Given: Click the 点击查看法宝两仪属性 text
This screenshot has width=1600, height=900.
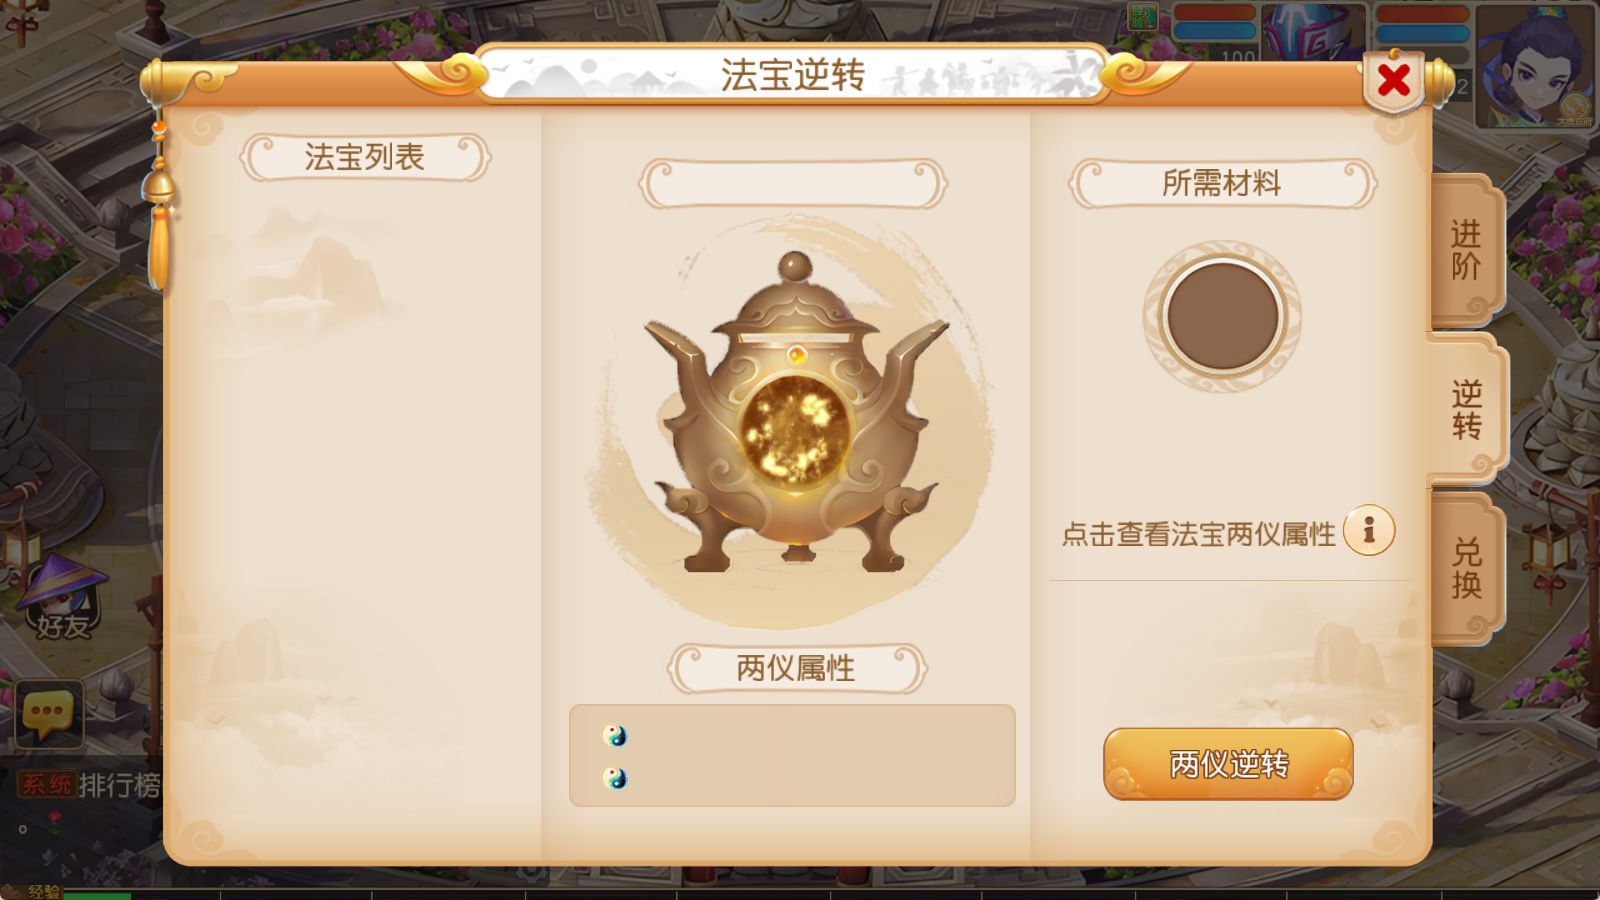Looking at the screenshot, I should tap(1198, 534).
